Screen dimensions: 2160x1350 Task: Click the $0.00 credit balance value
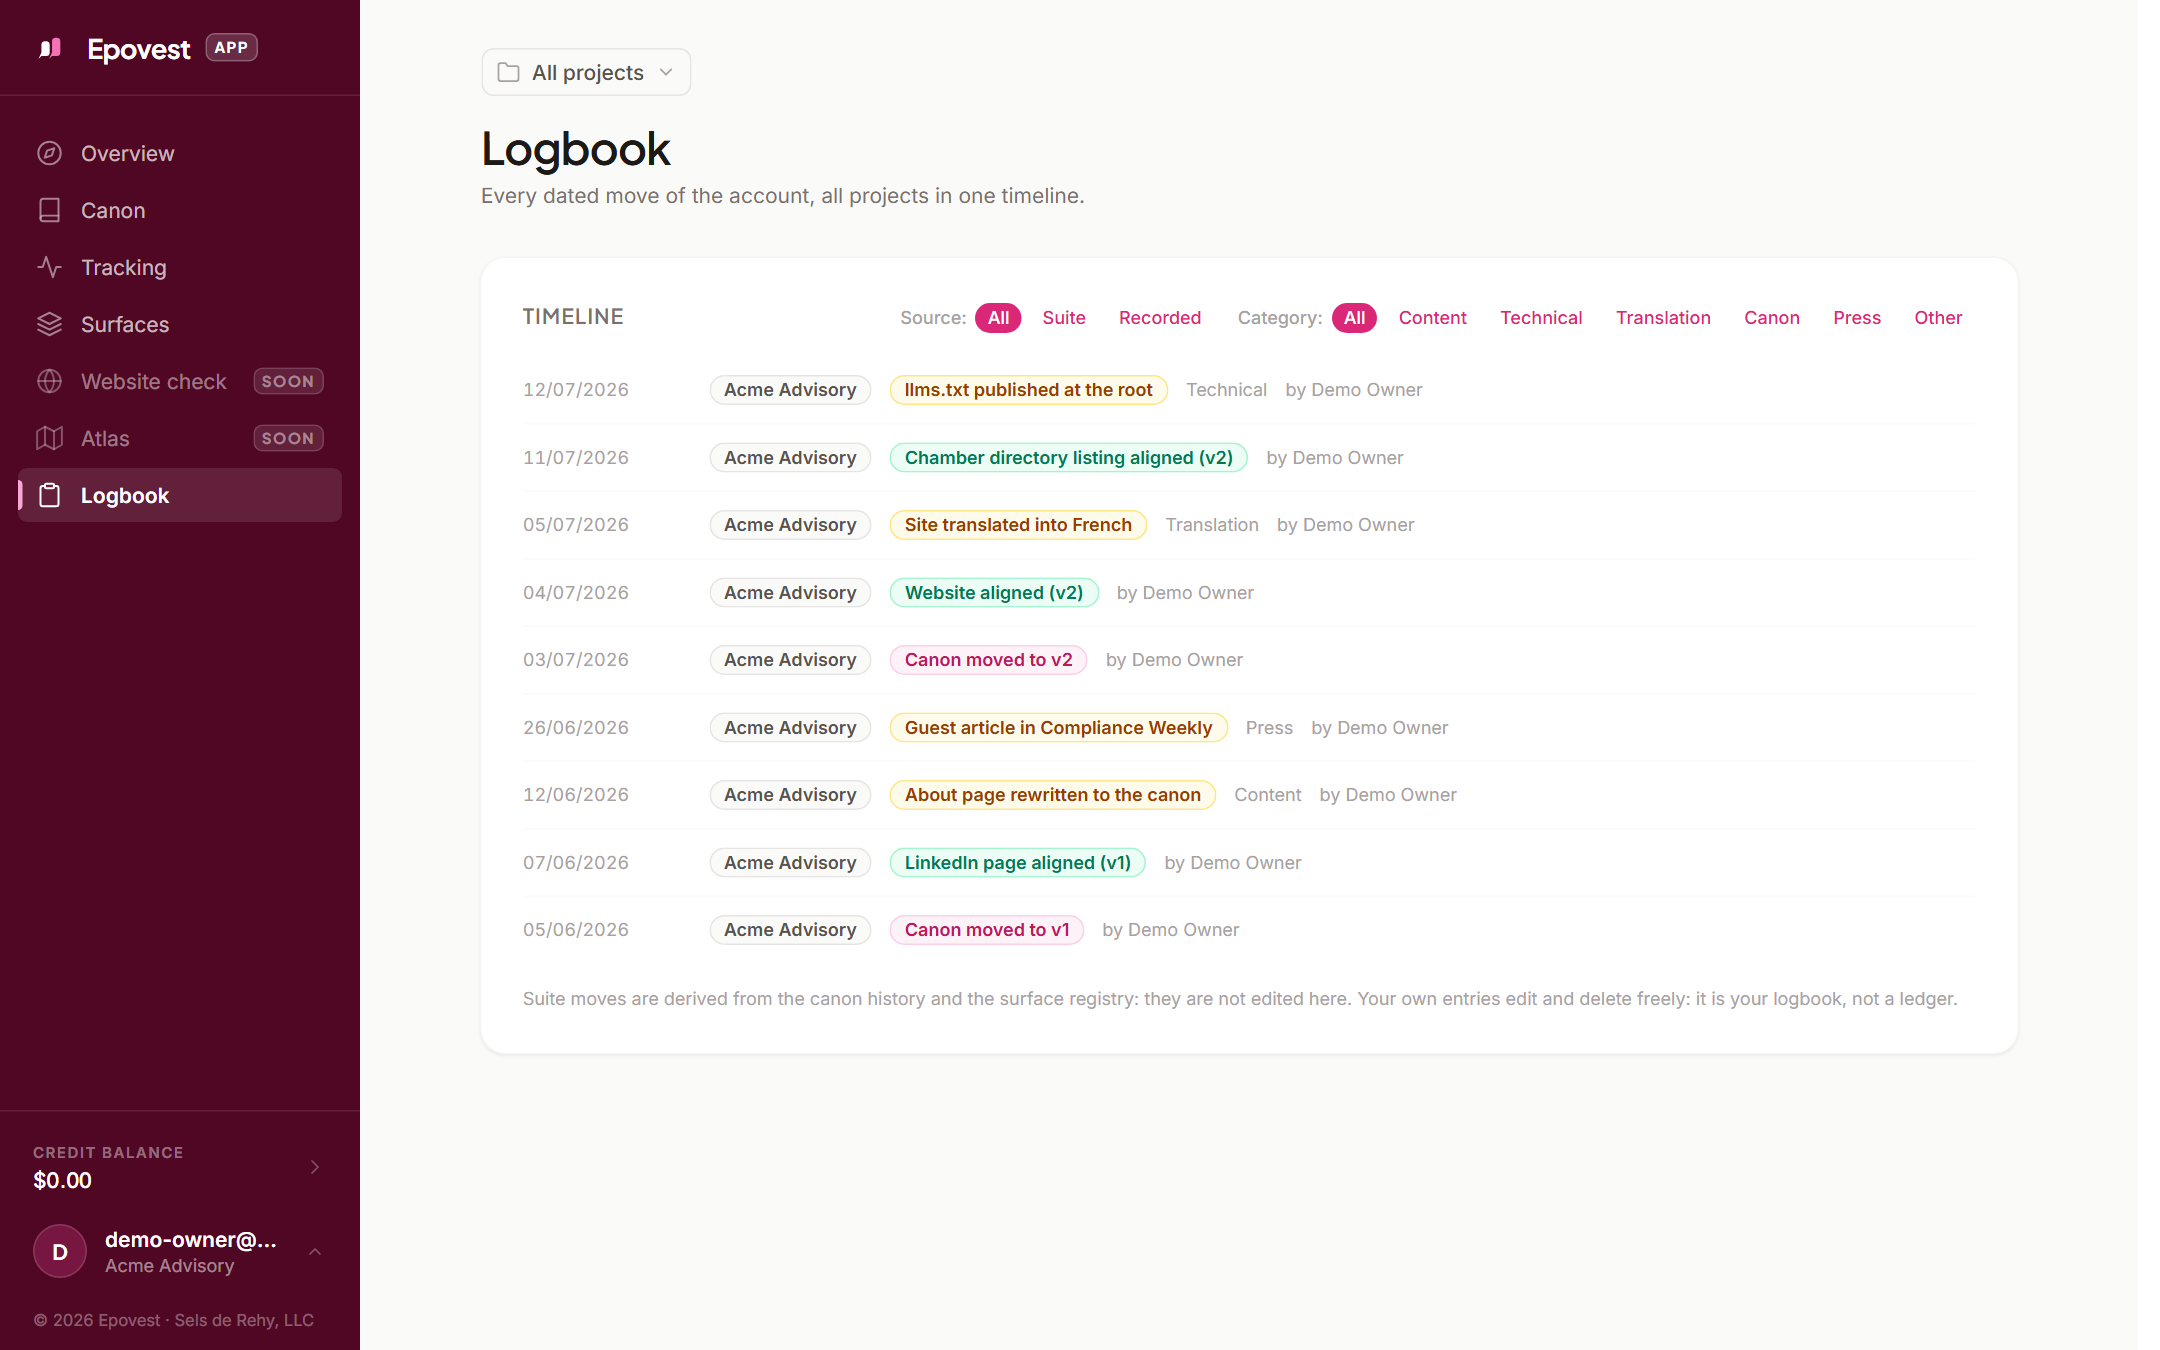pyautogui.click(x=62, y=1181)
